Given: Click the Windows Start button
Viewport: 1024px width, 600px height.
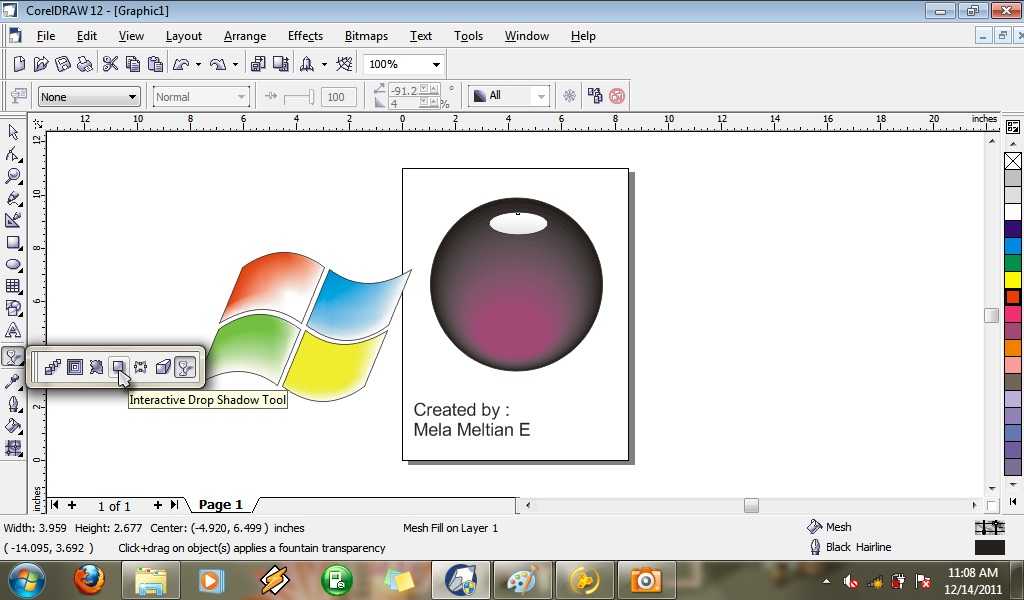Looking at the screenshot, I should [x=27, y=580].
